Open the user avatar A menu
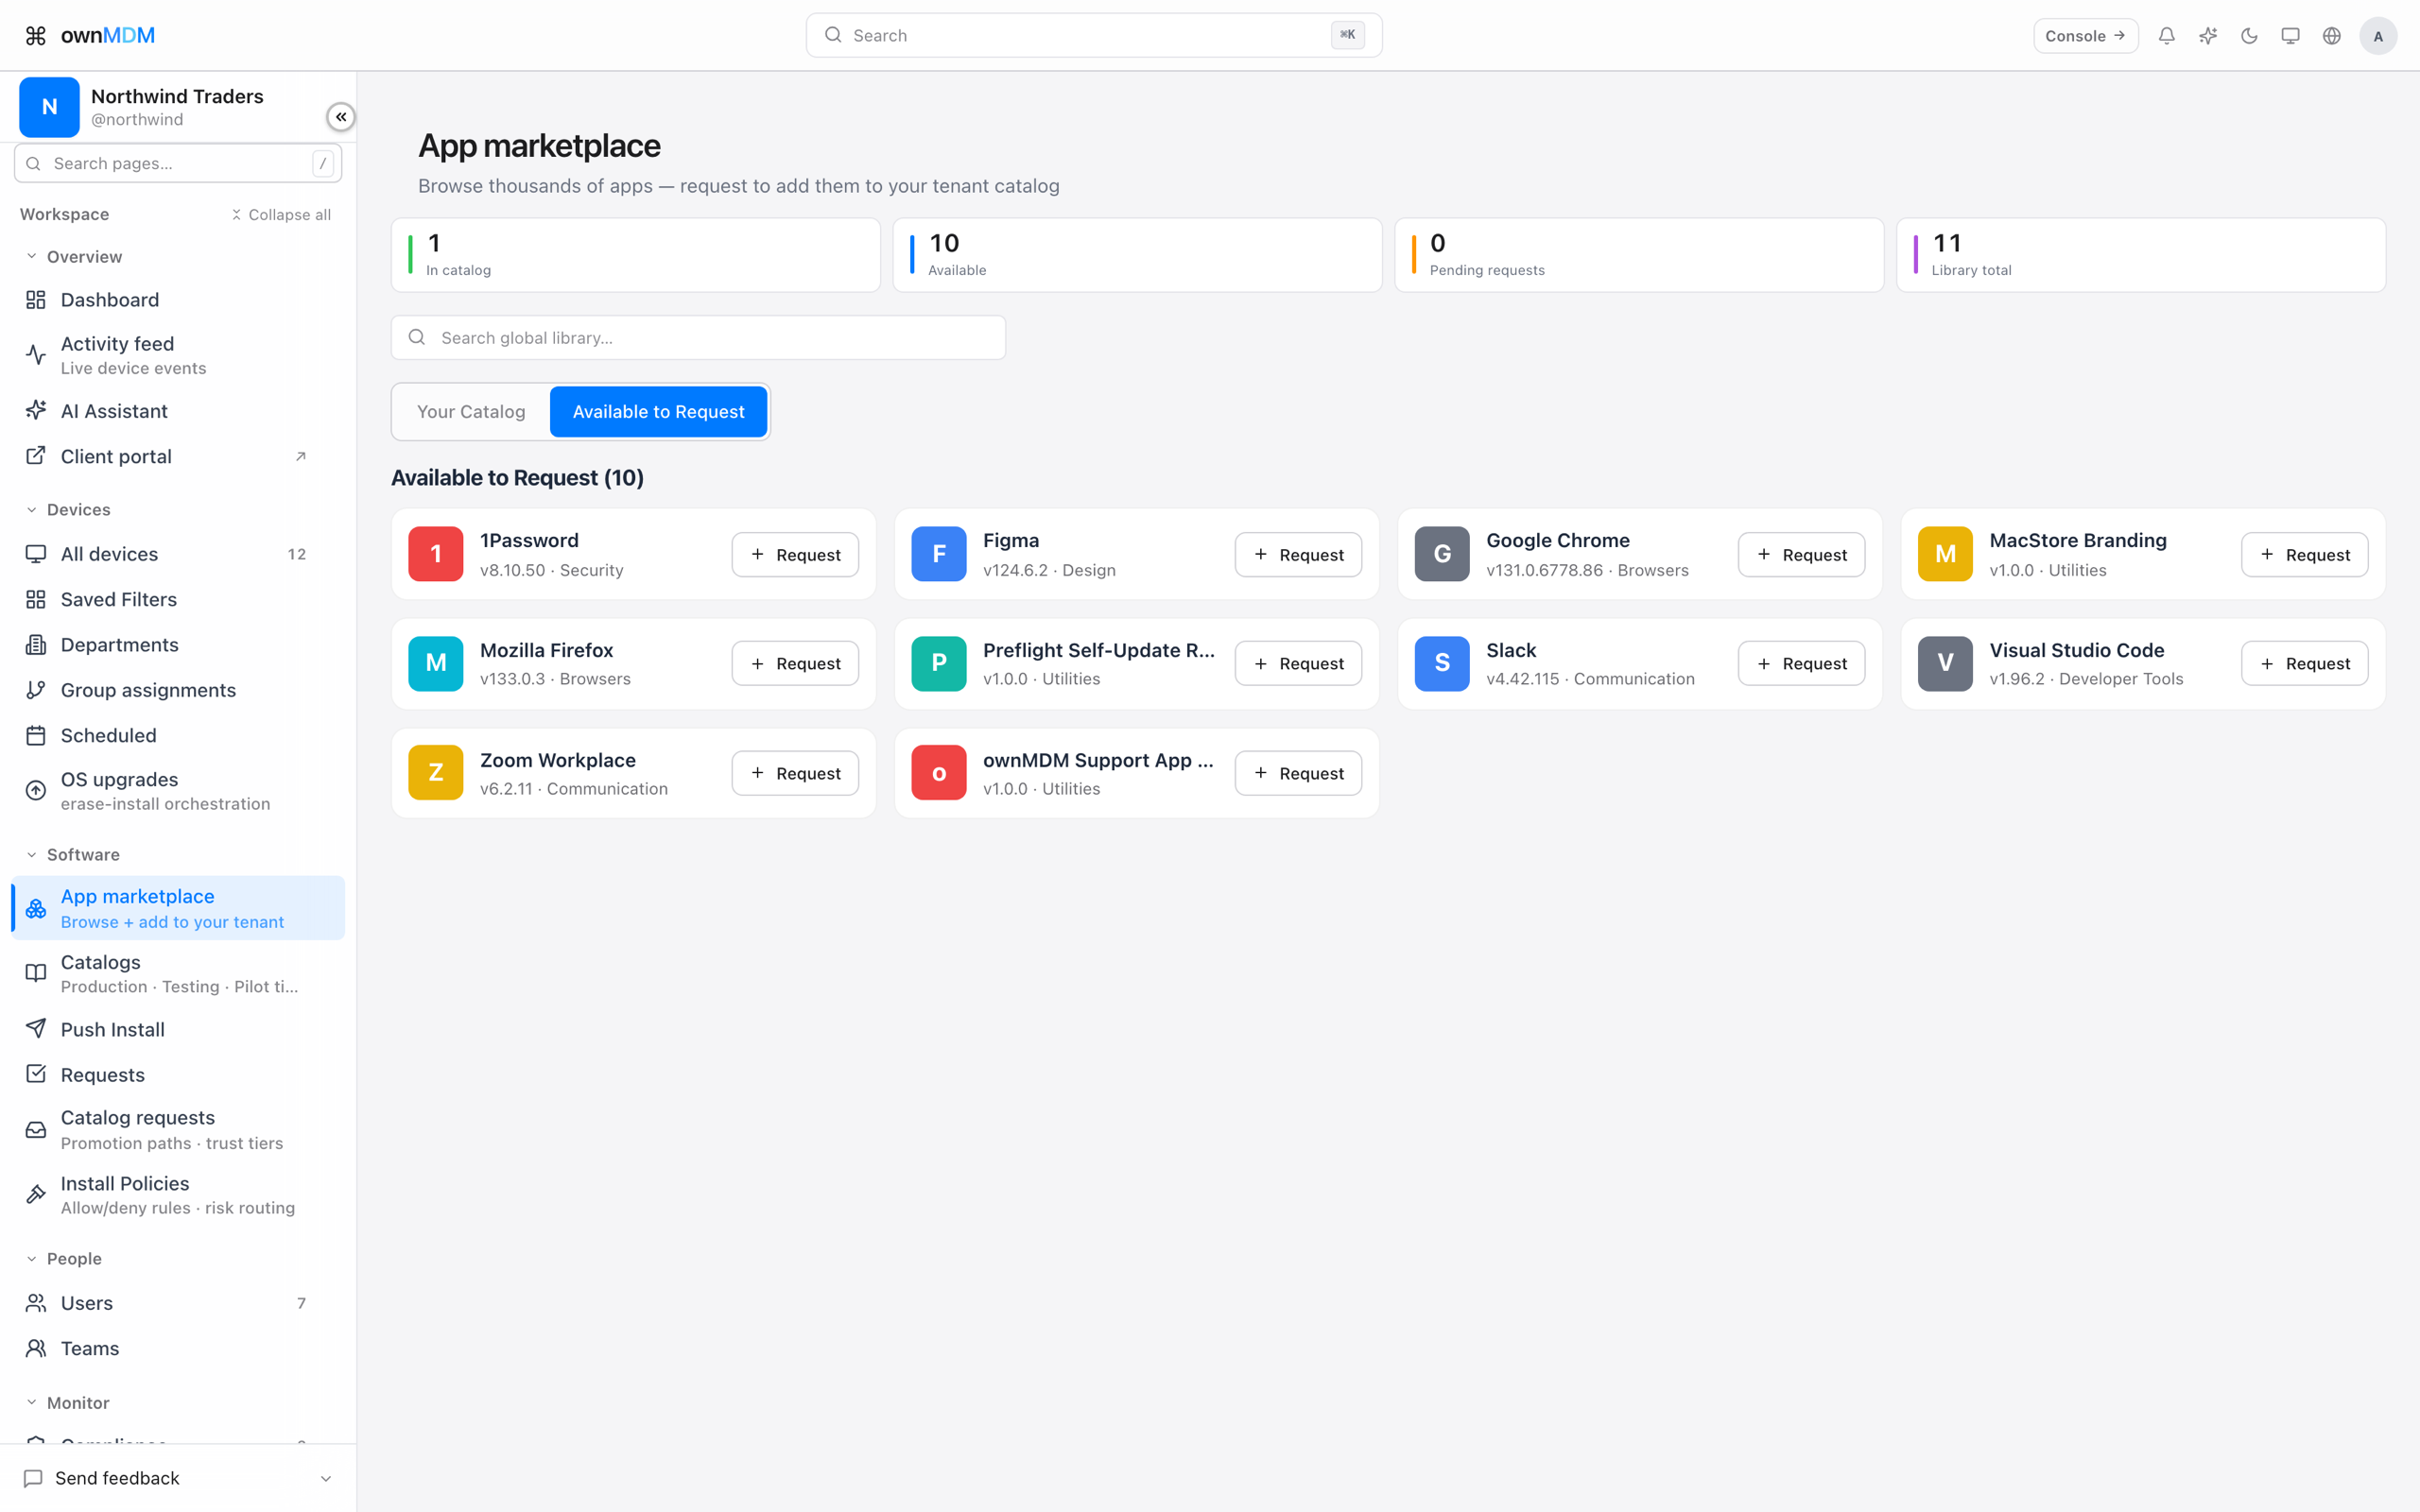 (2378, 36)
